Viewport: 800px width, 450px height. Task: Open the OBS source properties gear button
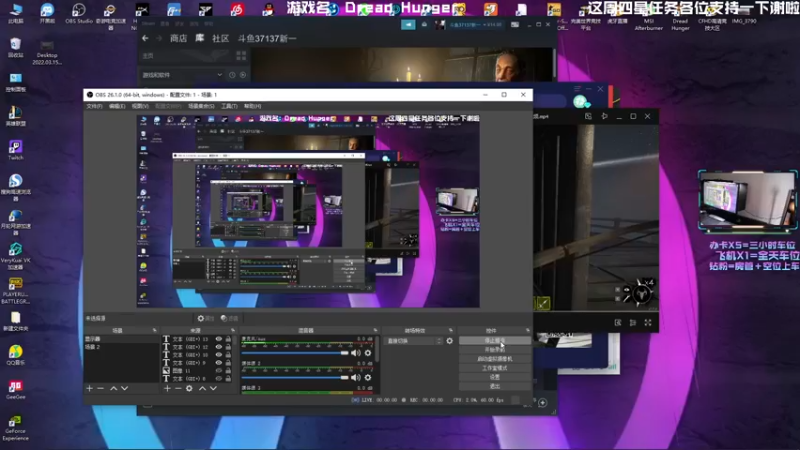tap(205, 318)
